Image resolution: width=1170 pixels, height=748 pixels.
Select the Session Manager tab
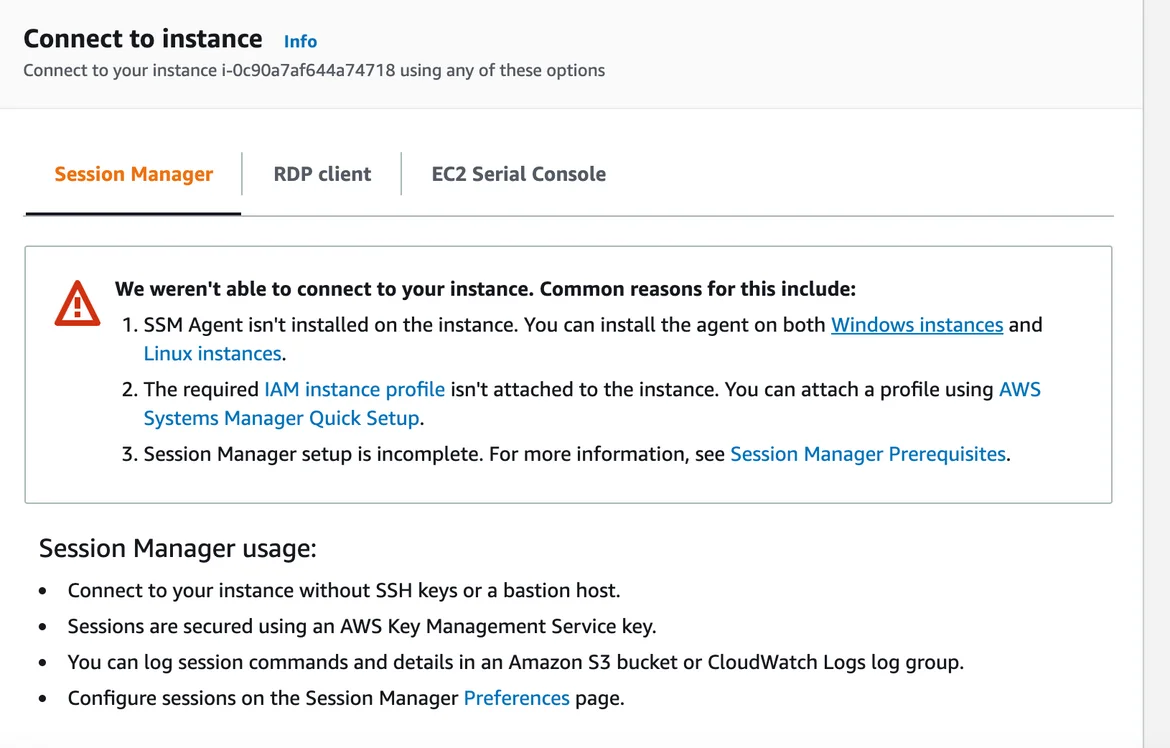click(133, 174)
